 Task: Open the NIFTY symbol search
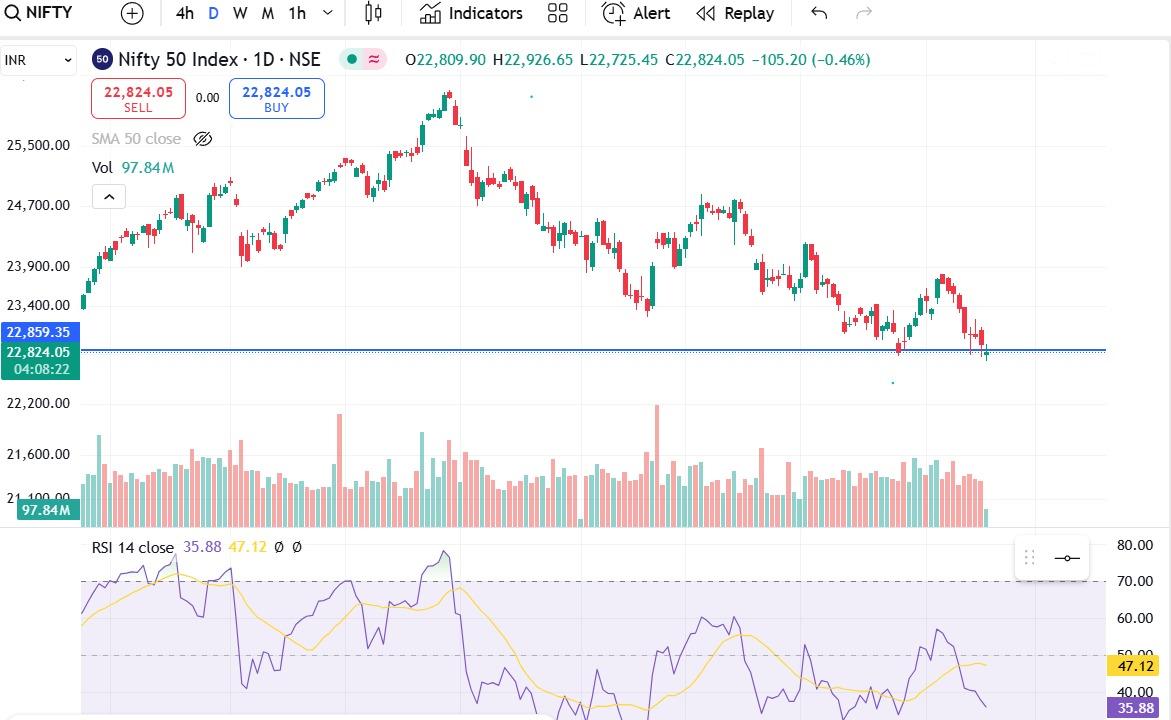coord(39,13)
